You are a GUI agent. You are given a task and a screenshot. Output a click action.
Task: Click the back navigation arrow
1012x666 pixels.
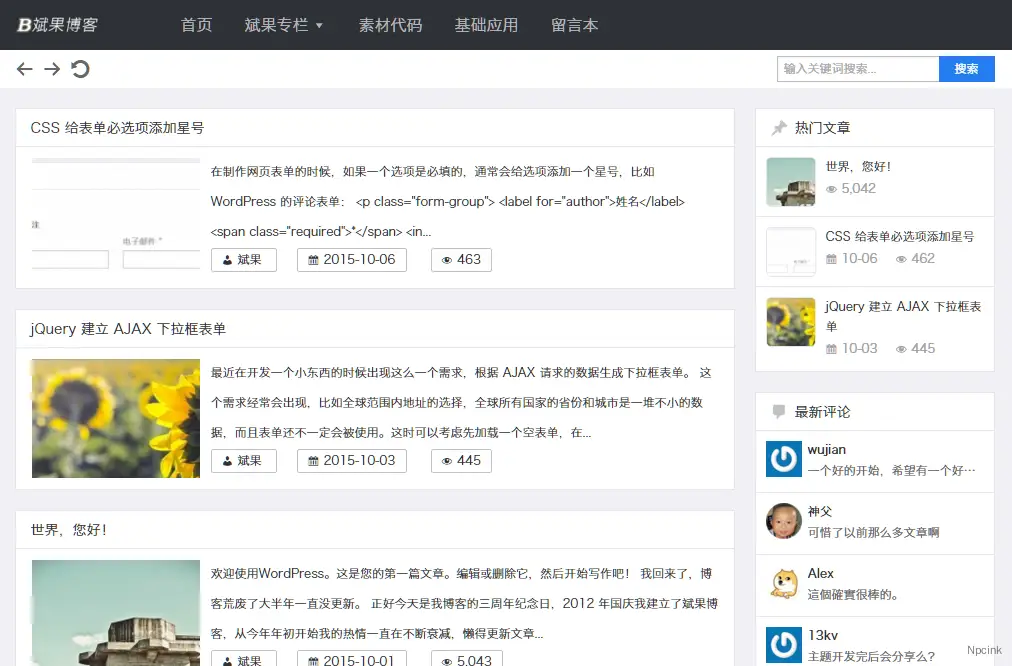(24, 69)
